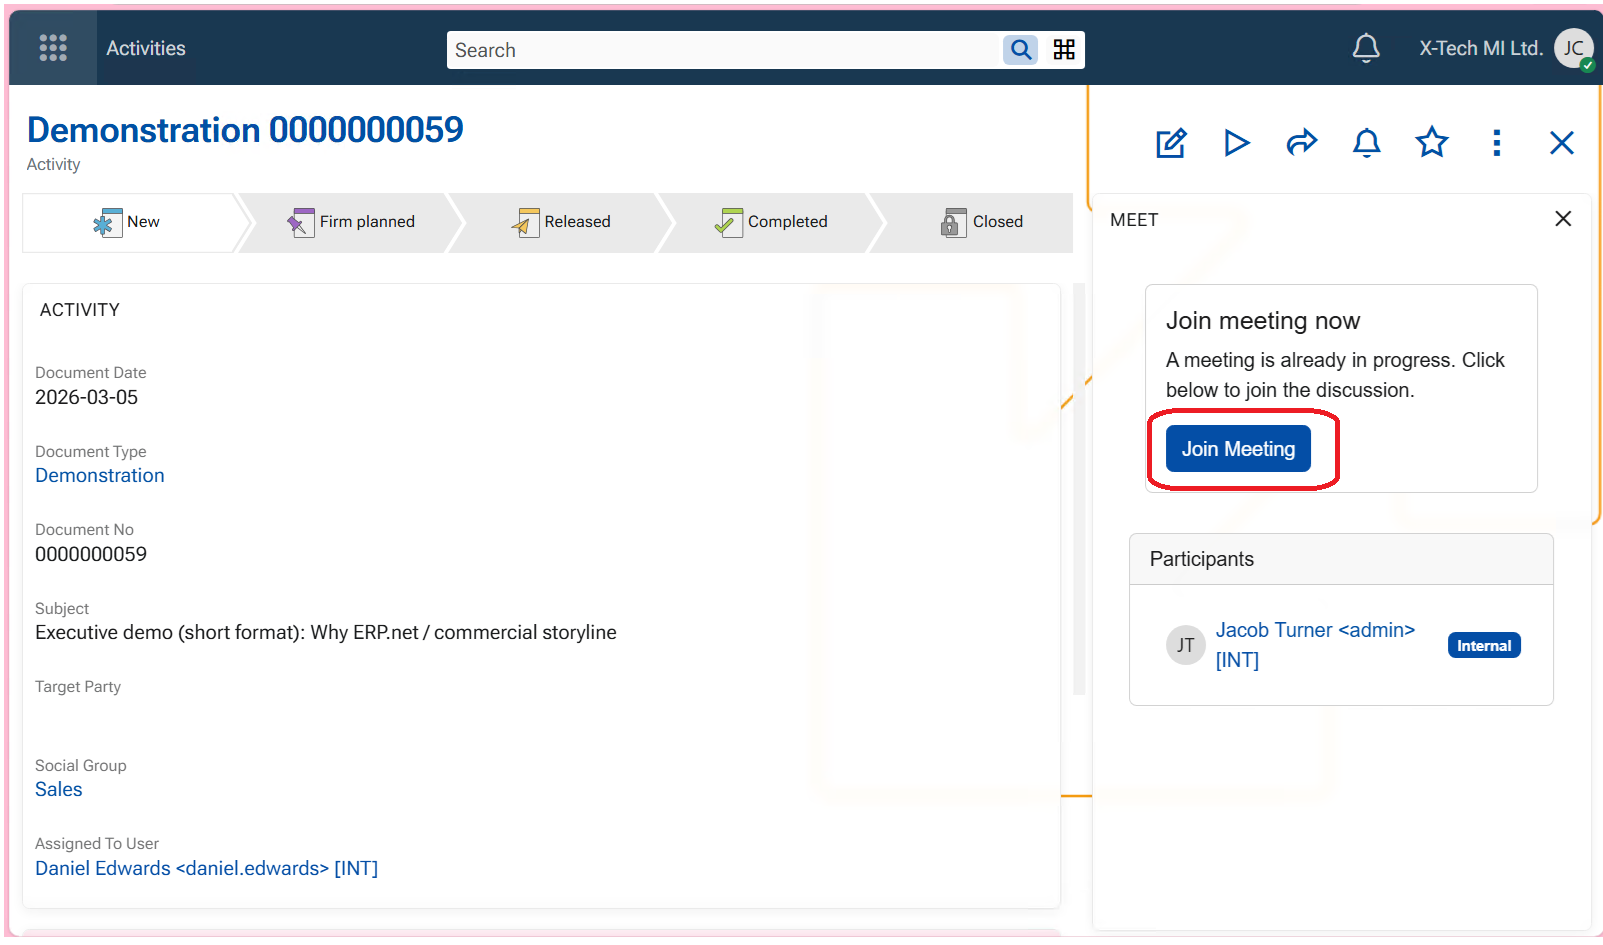Open the JC user profile avatar
The height and width of the screenshot is (945, 1603).
point(1573,48)
